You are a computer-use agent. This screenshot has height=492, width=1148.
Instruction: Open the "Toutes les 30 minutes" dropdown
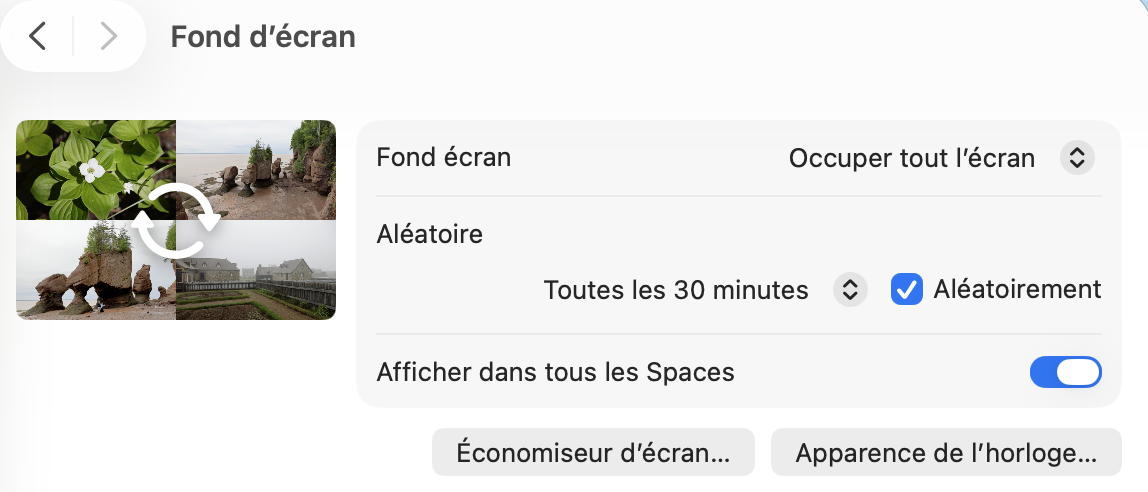click(676, 290)
